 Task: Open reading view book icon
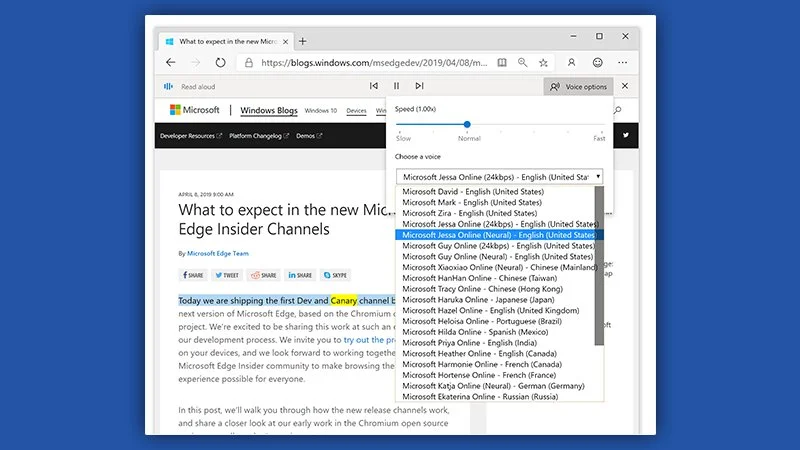coord(502,62)
